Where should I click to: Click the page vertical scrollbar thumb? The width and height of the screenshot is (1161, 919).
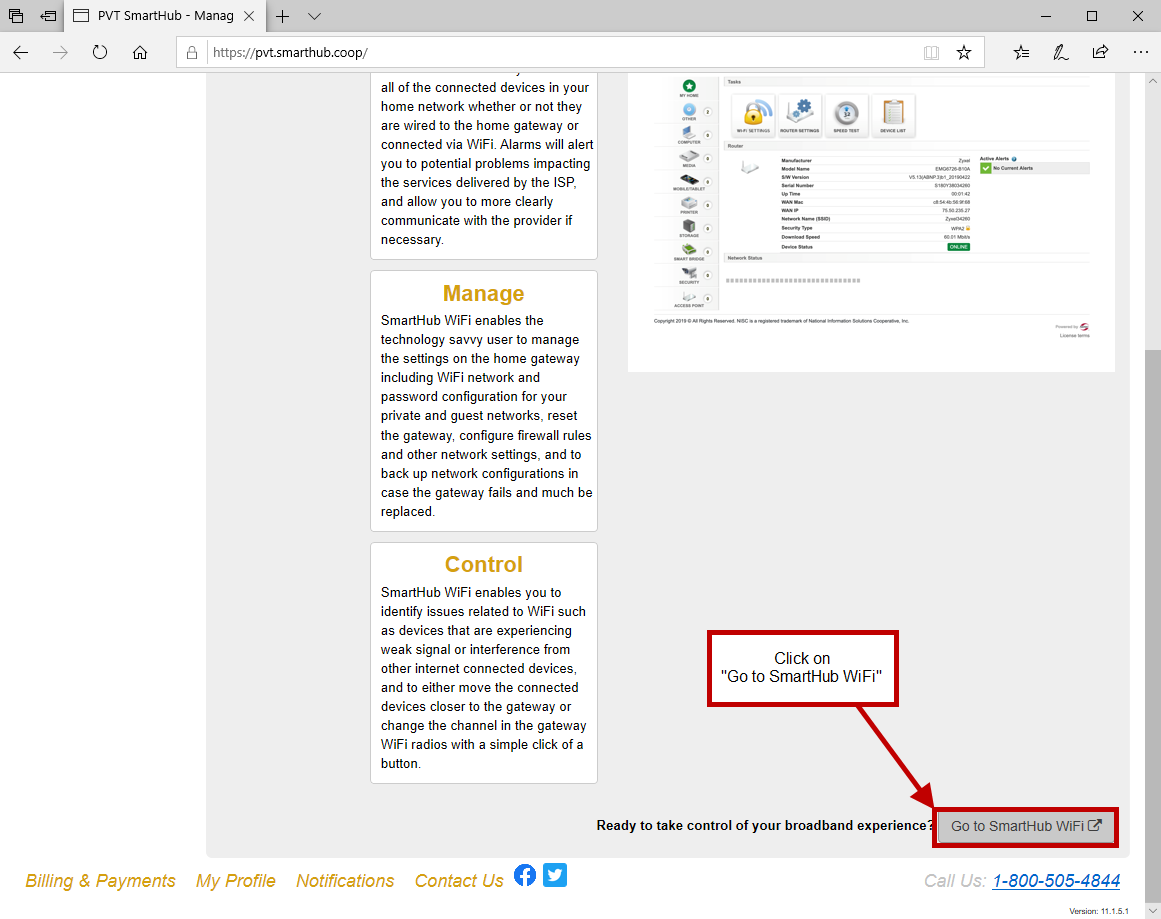(1153, 624)
